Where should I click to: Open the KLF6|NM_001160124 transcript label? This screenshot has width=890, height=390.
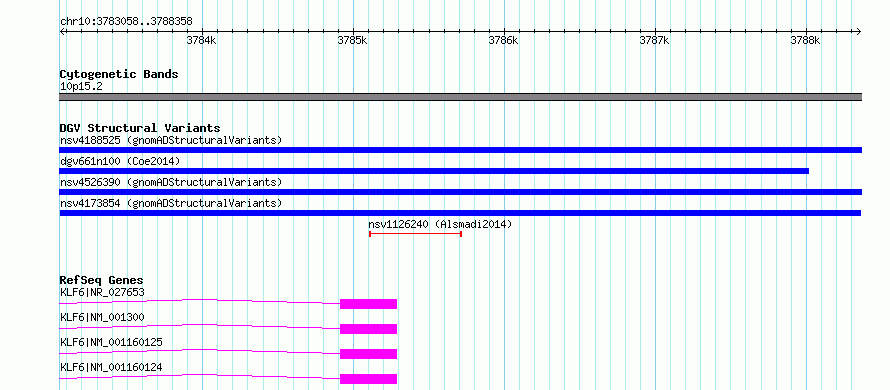pyautogui.click(x=111, y=367)
